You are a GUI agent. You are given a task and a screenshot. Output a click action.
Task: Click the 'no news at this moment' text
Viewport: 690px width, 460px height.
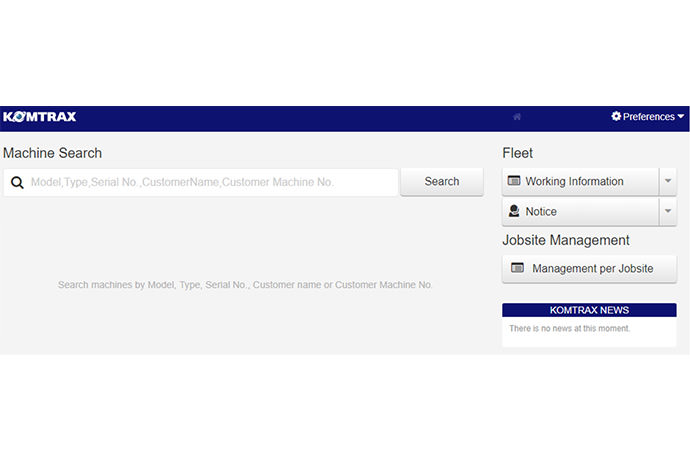pyautogui.click(x=569, y=328)
